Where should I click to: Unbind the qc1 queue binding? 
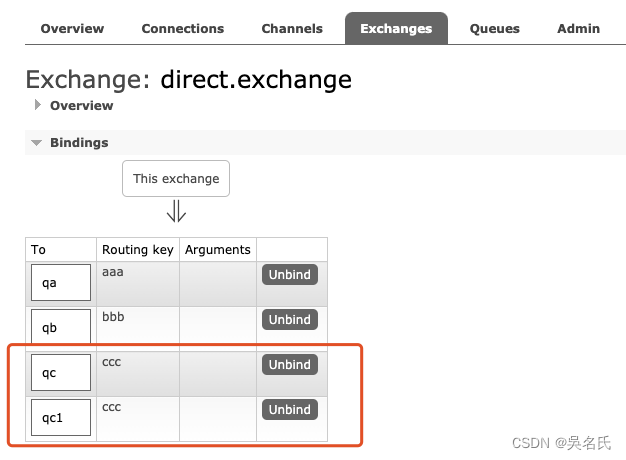coord(290,410)
